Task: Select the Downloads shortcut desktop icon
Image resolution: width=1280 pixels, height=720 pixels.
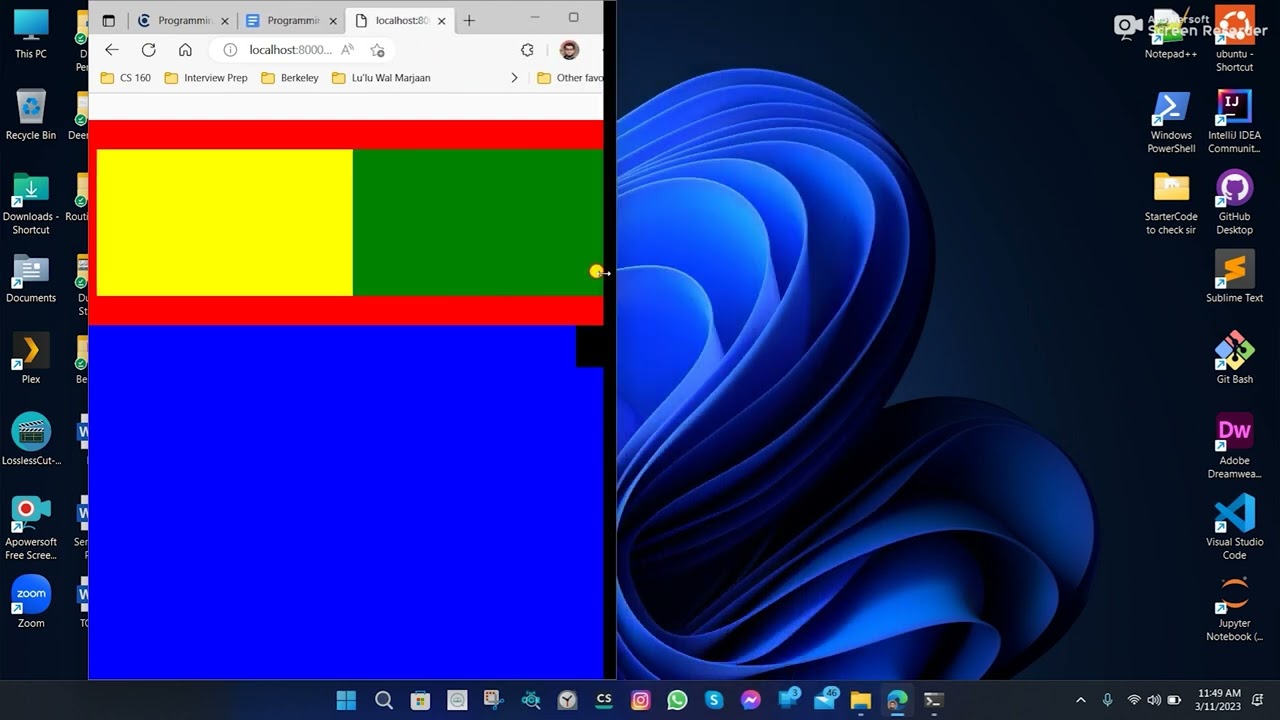Action: 31,204
